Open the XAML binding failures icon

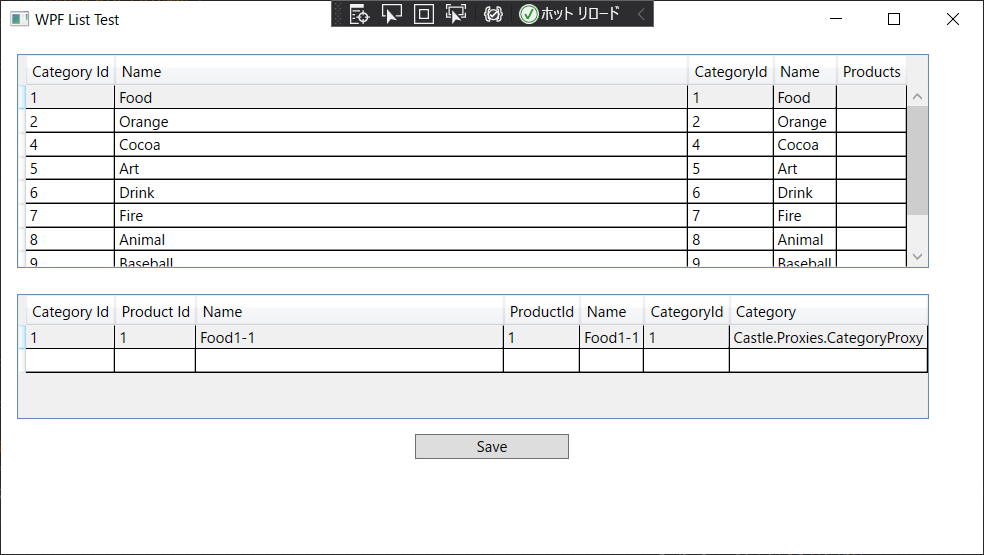pos(493,14)
